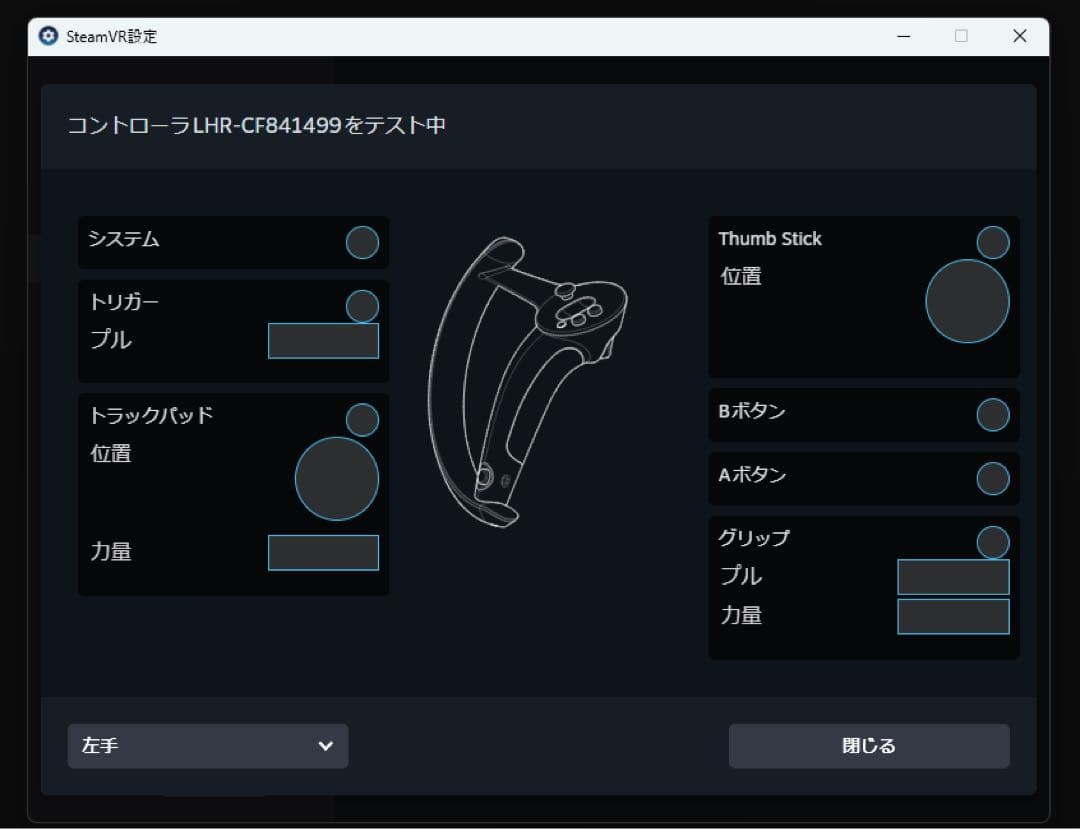
Task: Click the Aボタン indicator circle
Action: (x=993, y=479)
